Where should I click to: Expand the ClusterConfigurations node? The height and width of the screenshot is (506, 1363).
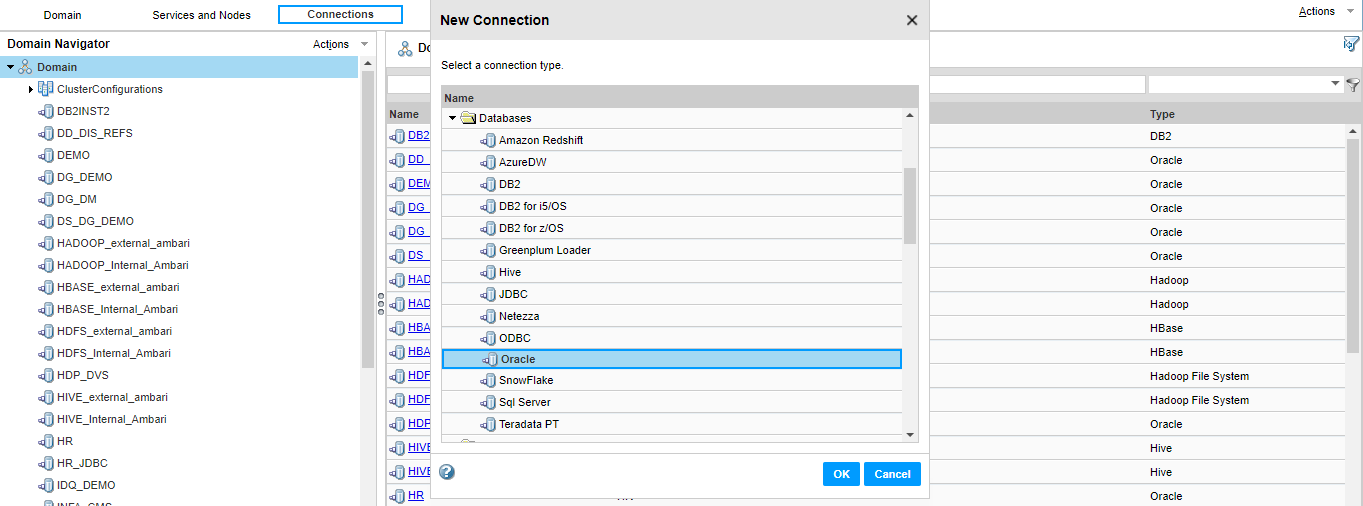[x=31, y=89]
